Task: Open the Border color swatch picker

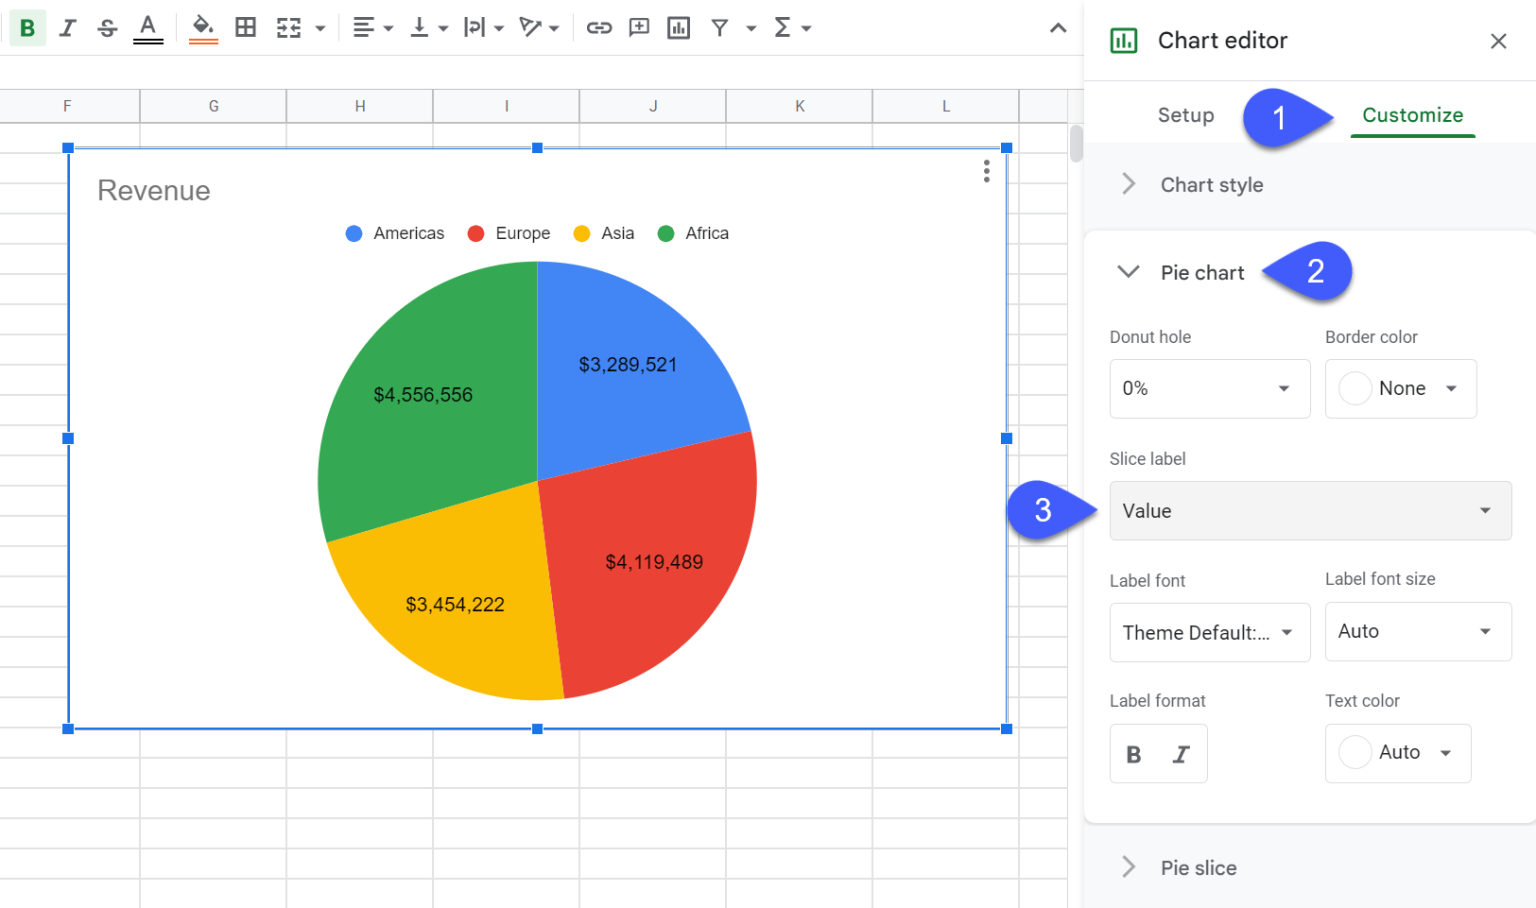Action: coord(1400,389)
